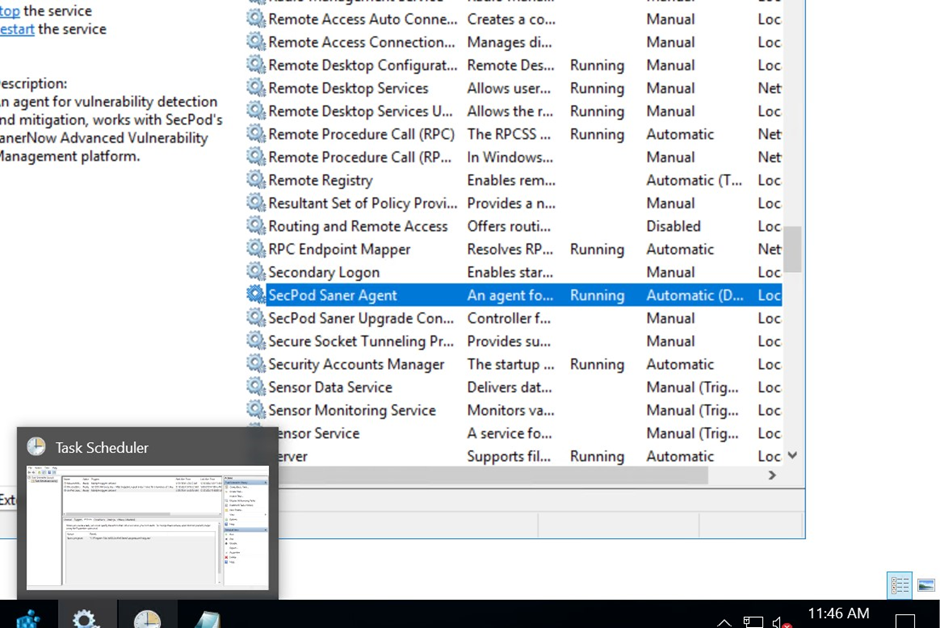This screenshot has width=940, height=628.
Task: Click the 'Creates a co...' description cell
Action: point(511,19)
